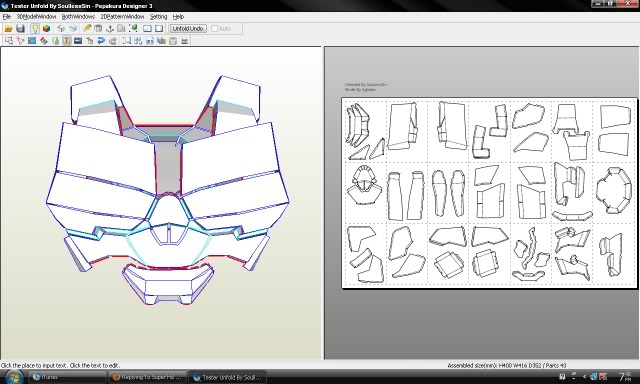Click the anchor icon in the toolbar
This screenshot has height=384, width=640.
[109, 29]
